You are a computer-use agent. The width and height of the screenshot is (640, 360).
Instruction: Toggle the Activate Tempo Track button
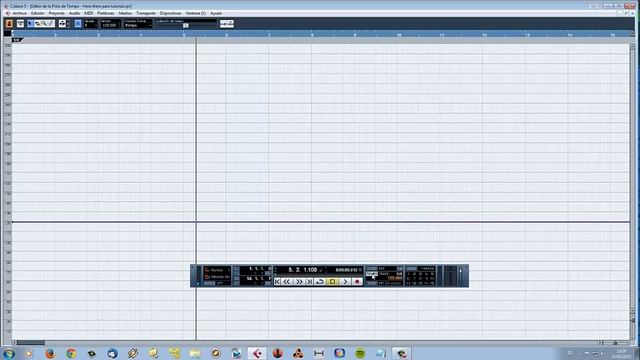pos(9,24)
